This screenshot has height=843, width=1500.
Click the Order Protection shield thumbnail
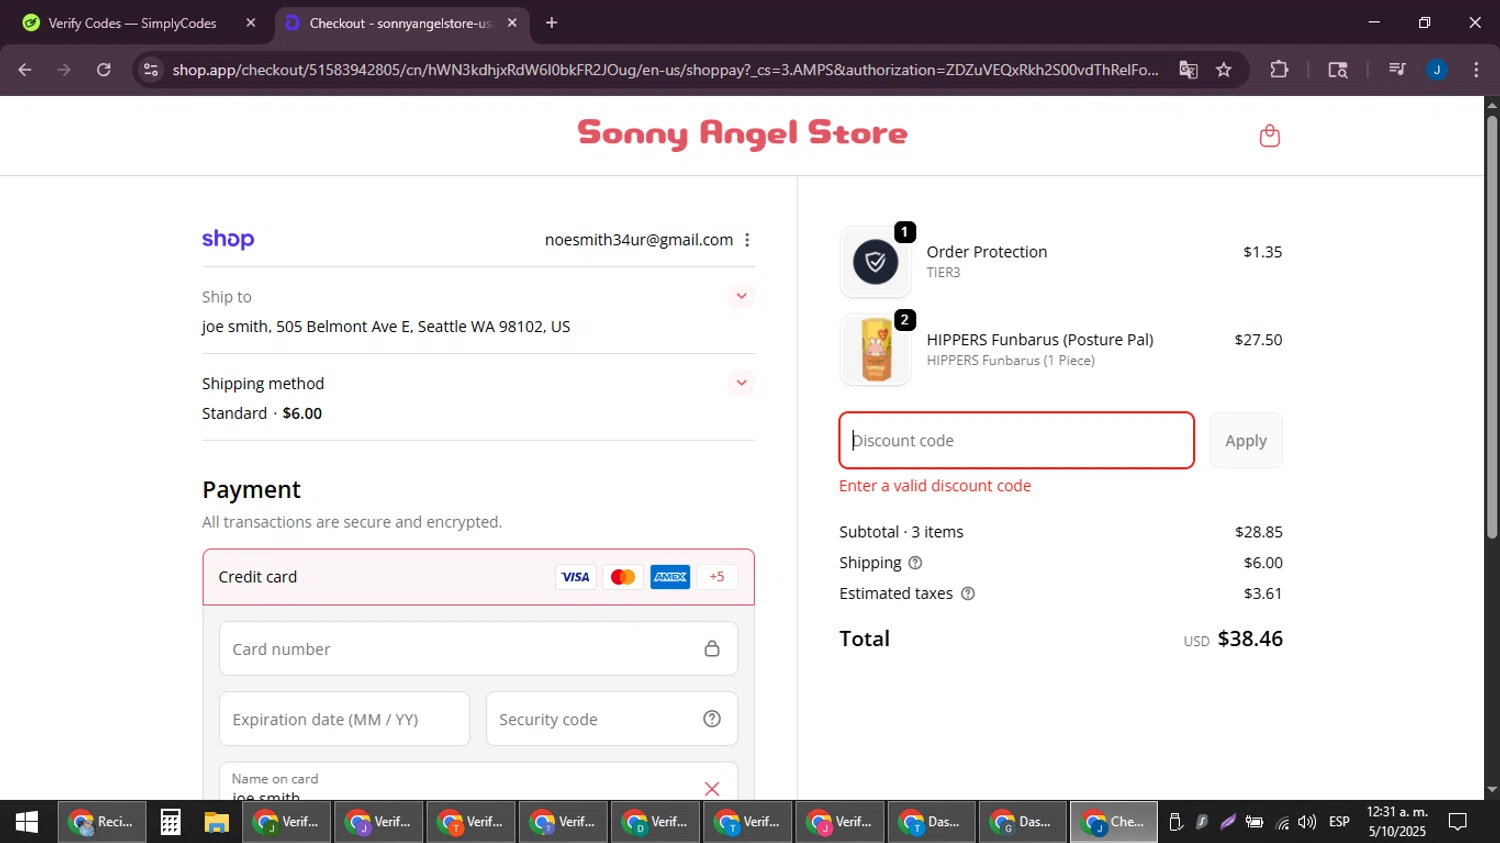click(875, 262)
